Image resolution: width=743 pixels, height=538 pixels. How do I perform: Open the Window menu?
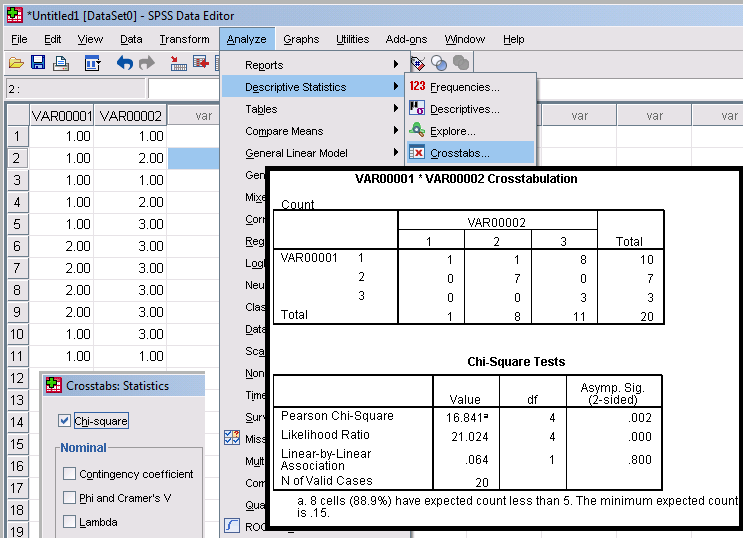465,39
